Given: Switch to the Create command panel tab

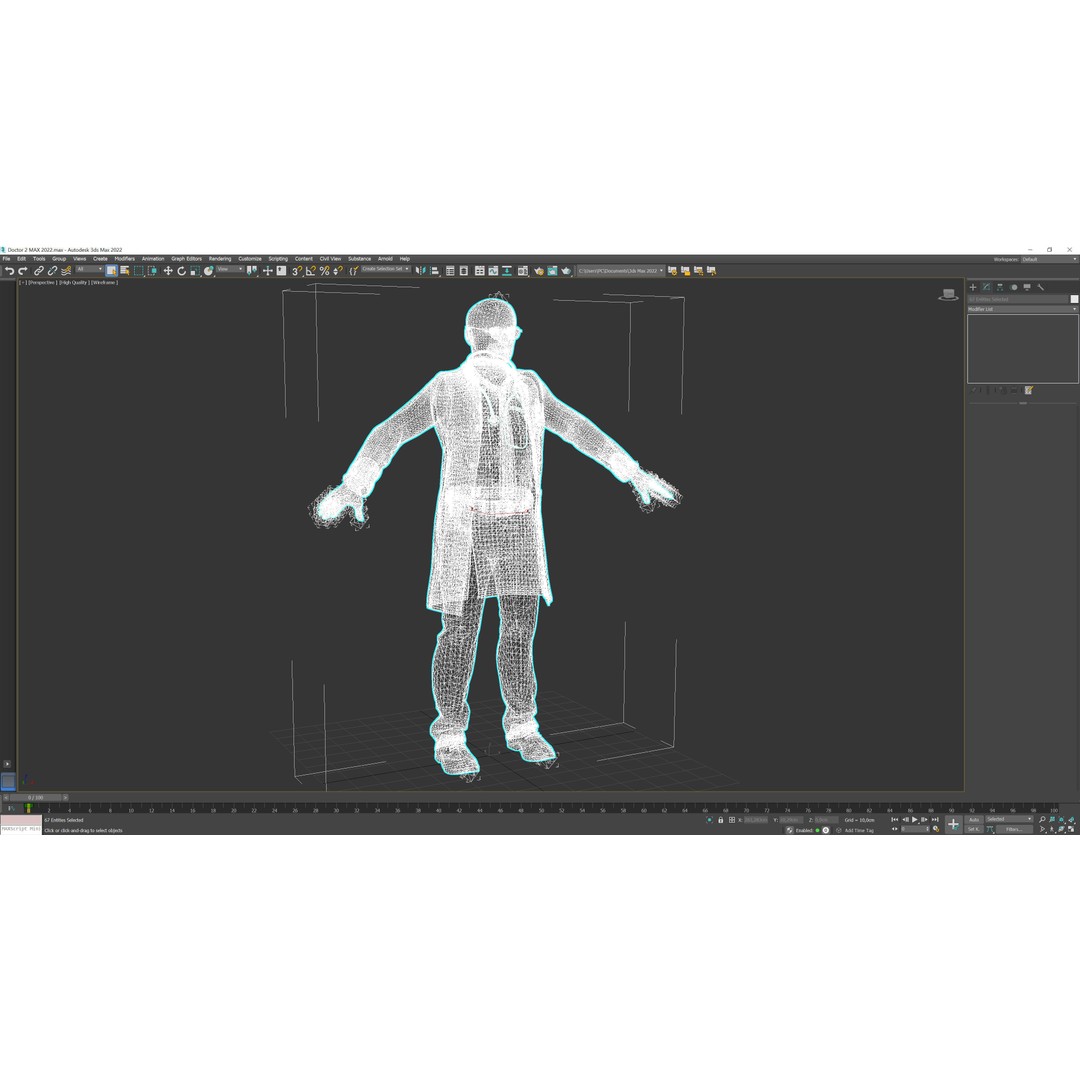Looking at the screenshot, I should pyautogui.click(x=973, y=287).
